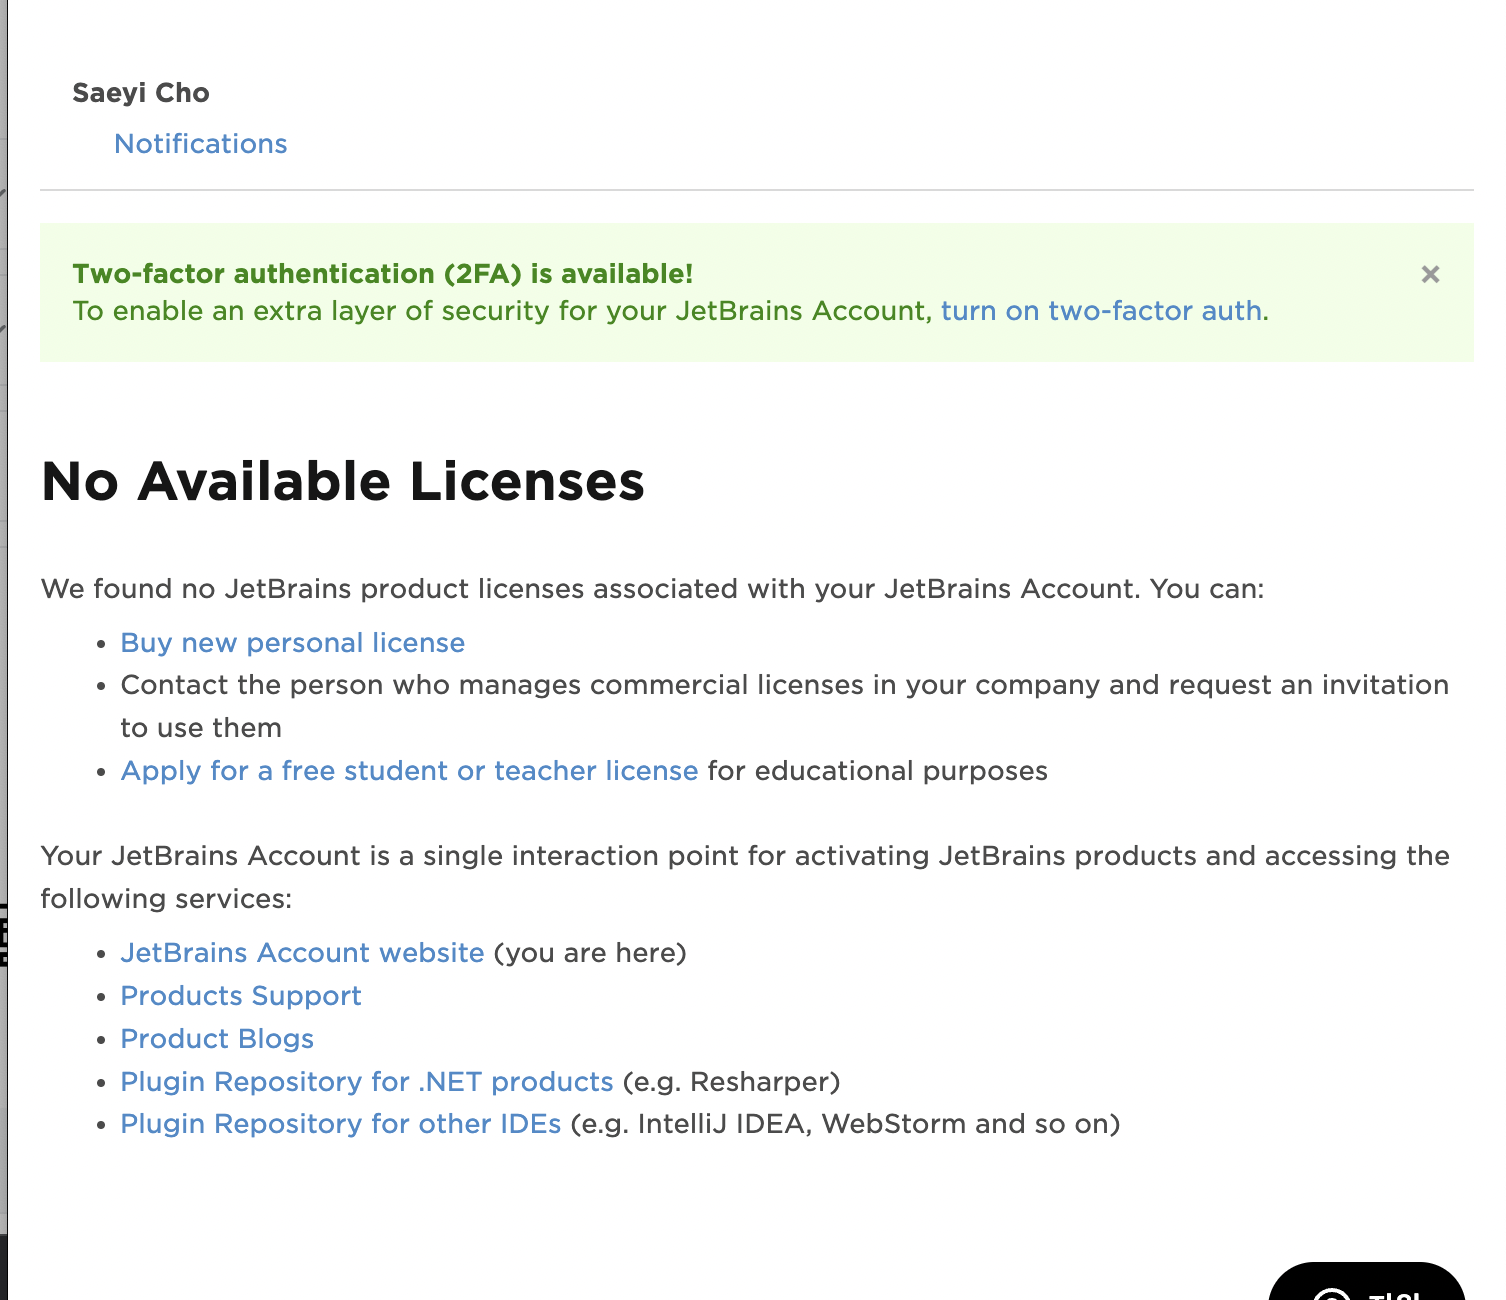The width and height of the screenshot is (1506, 1300).
Task: Visit the JetBrains Account website link
Action: point(302,953)
